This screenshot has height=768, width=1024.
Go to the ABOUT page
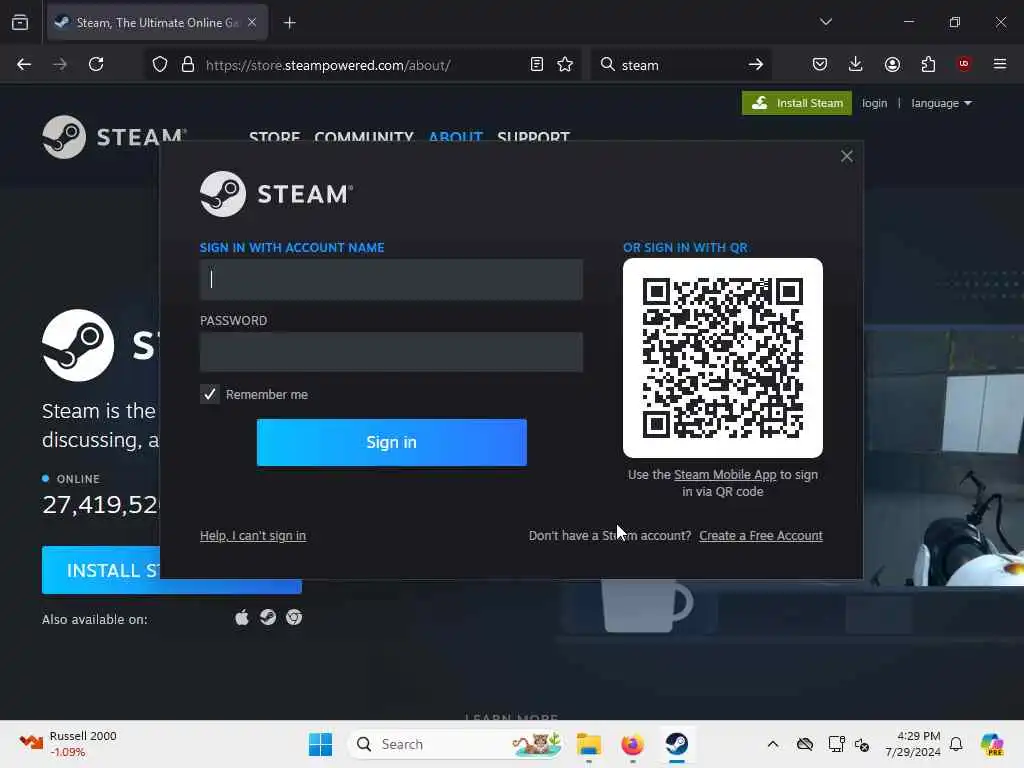coord(456,137)
